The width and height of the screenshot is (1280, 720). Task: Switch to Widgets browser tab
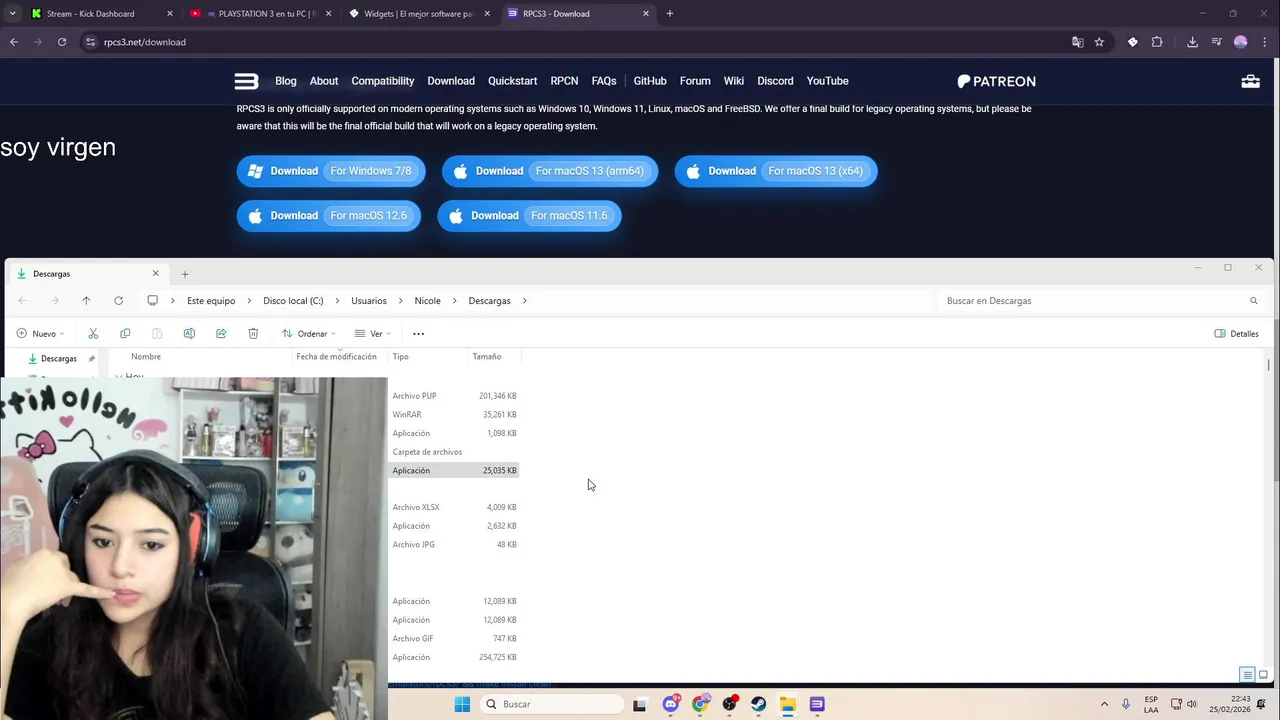pyautogui.click(x=418, y=14)
